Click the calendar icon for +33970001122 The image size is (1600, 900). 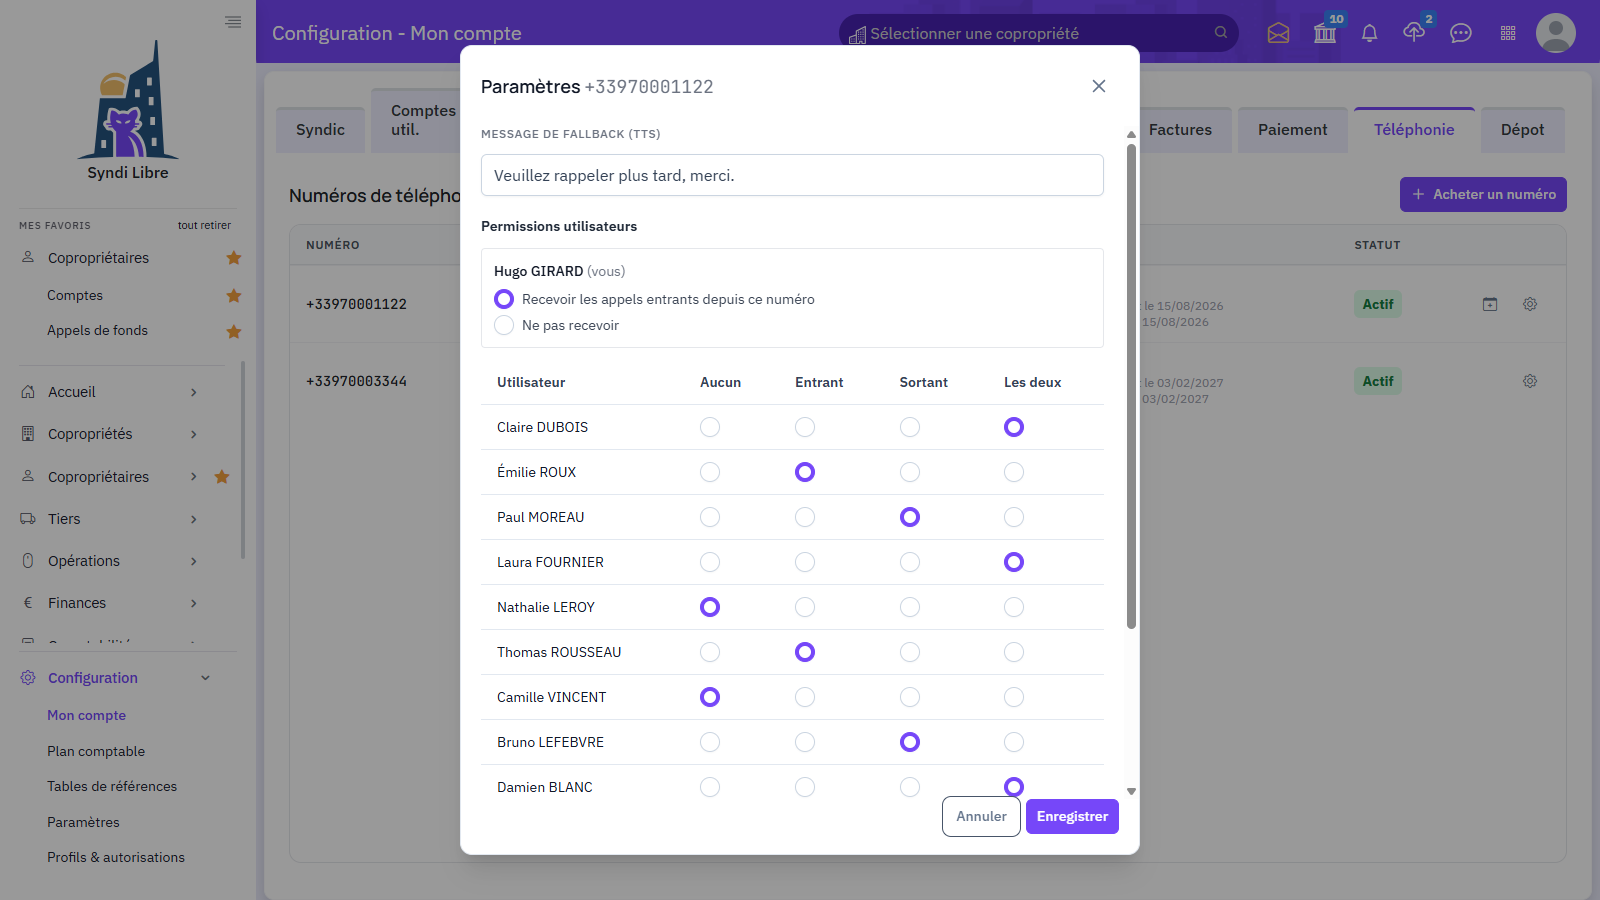pos(1490,304)
